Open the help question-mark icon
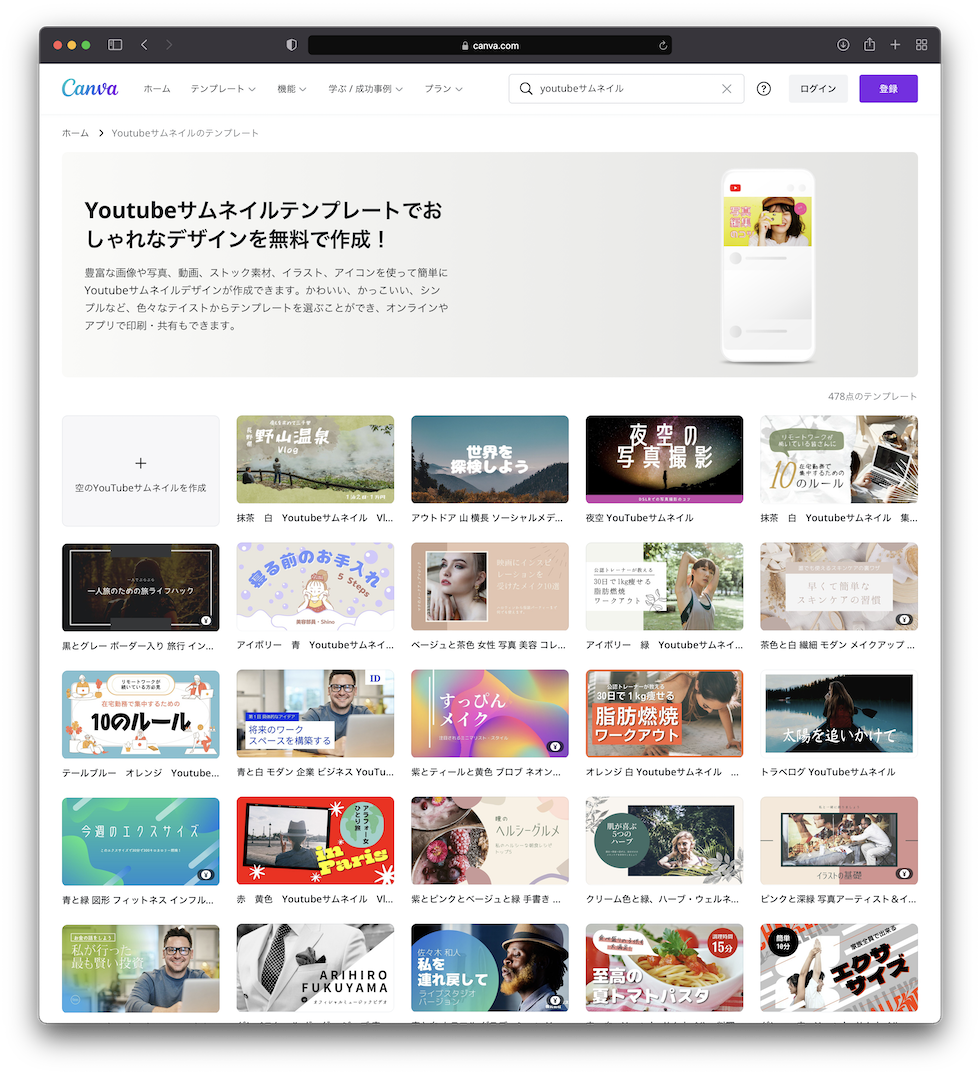 [x=763, y=89]
